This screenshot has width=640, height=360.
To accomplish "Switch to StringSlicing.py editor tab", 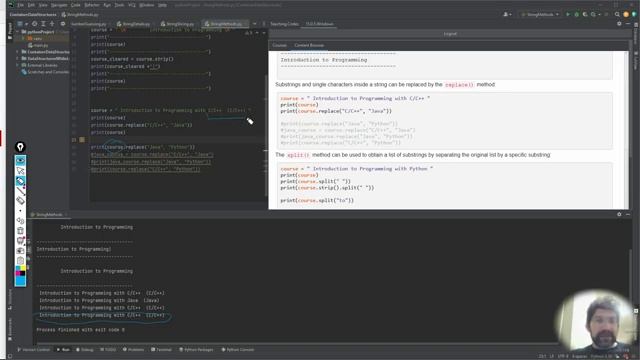I will [178, 24].
